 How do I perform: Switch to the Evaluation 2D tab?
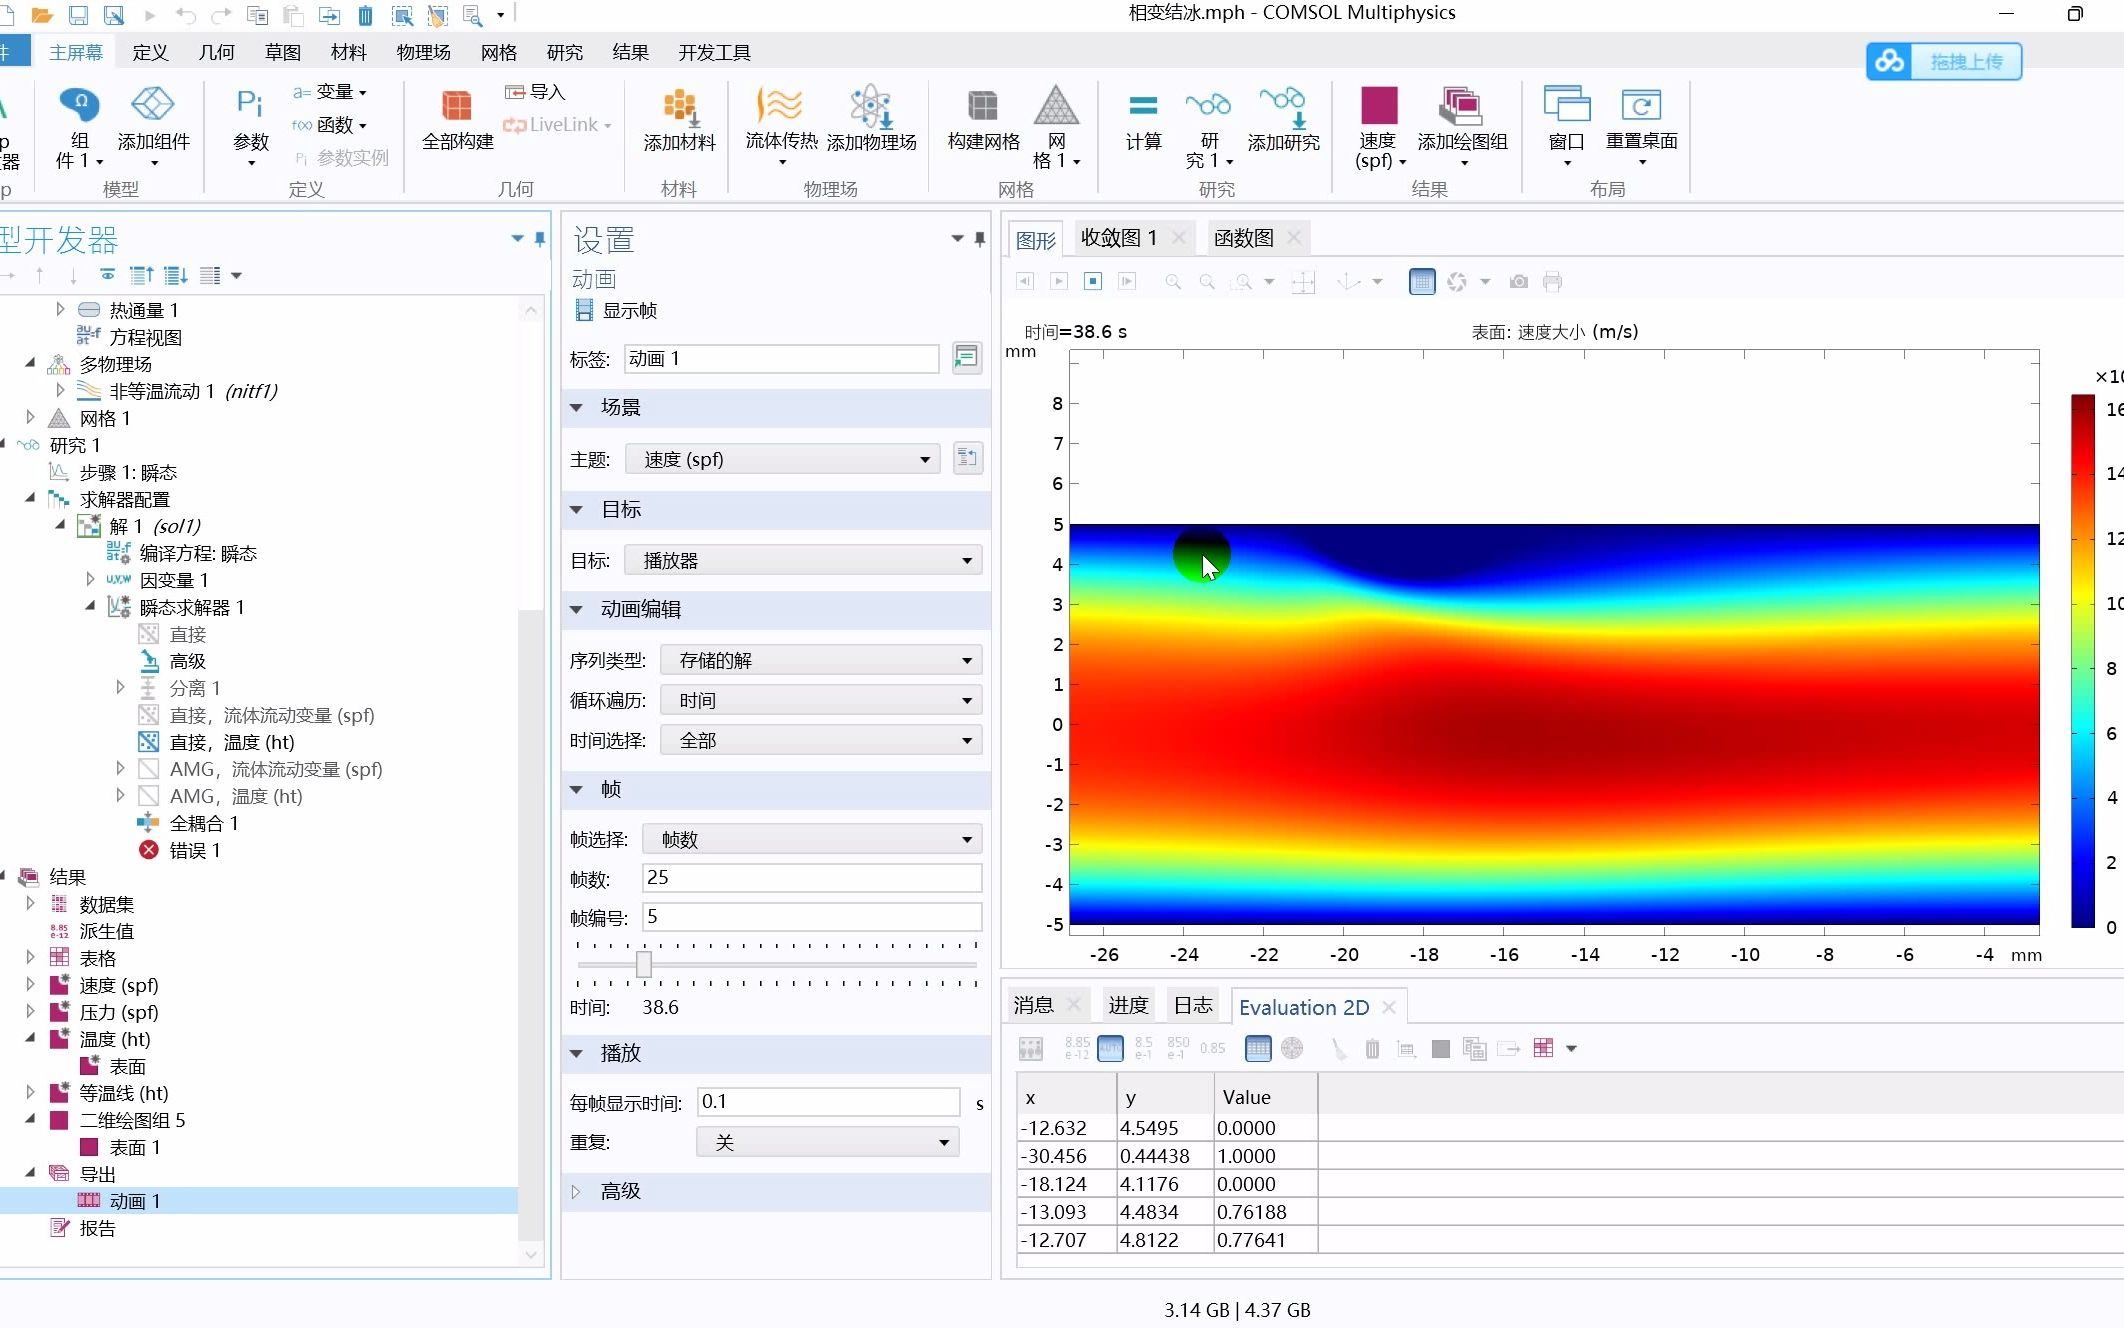click(1303, 1007)
